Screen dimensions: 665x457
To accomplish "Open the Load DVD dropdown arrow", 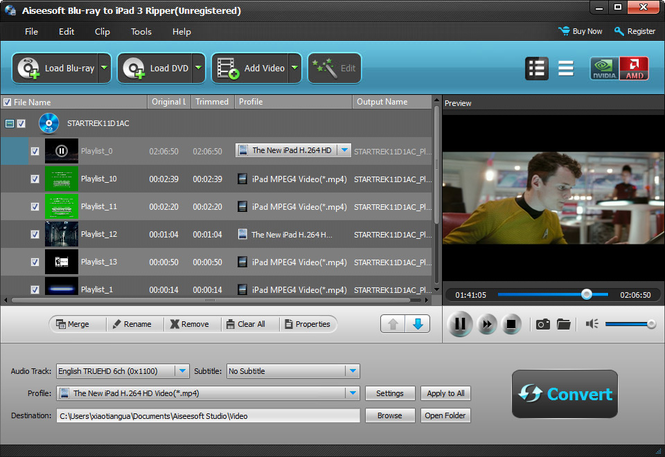I will [198, 68].
